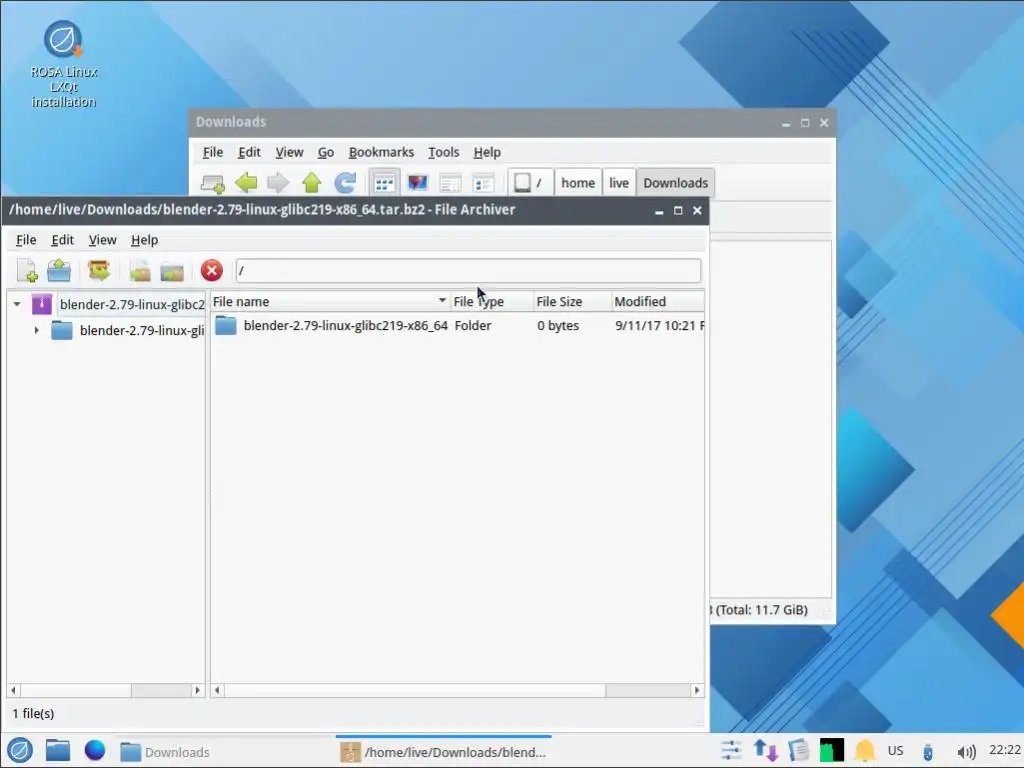Click the tree pane scroll-right arrow
The image size is (1024, 768).
point(198,690)
